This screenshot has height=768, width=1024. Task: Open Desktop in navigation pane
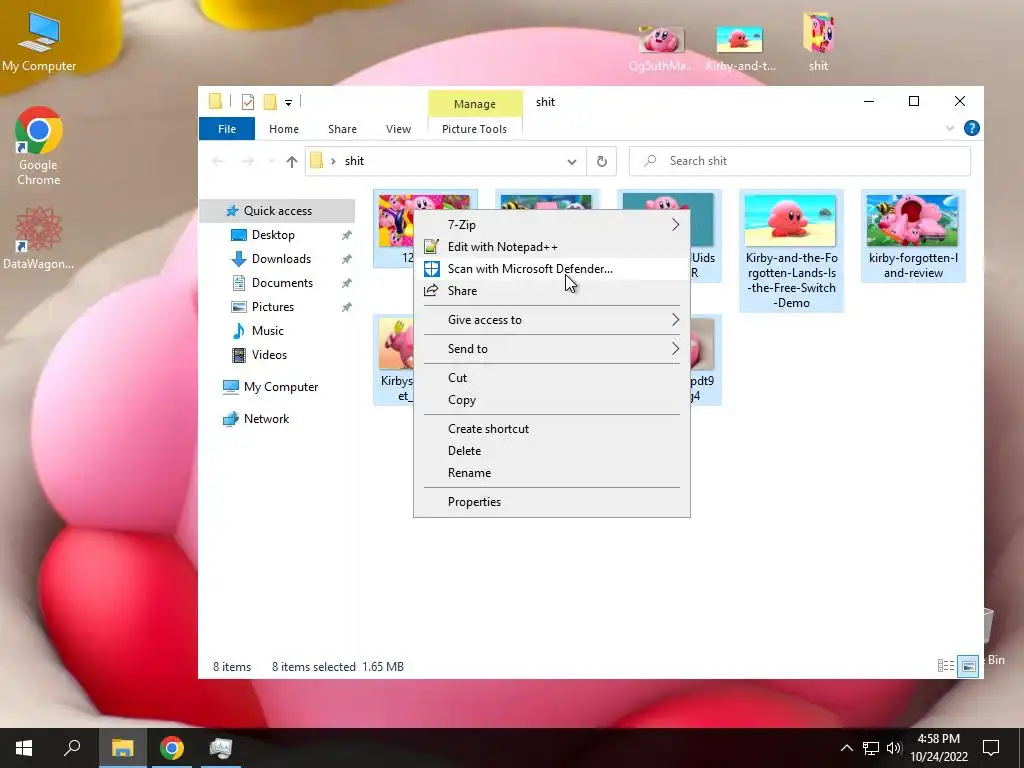pyautogui.click(x=273, y=235)
